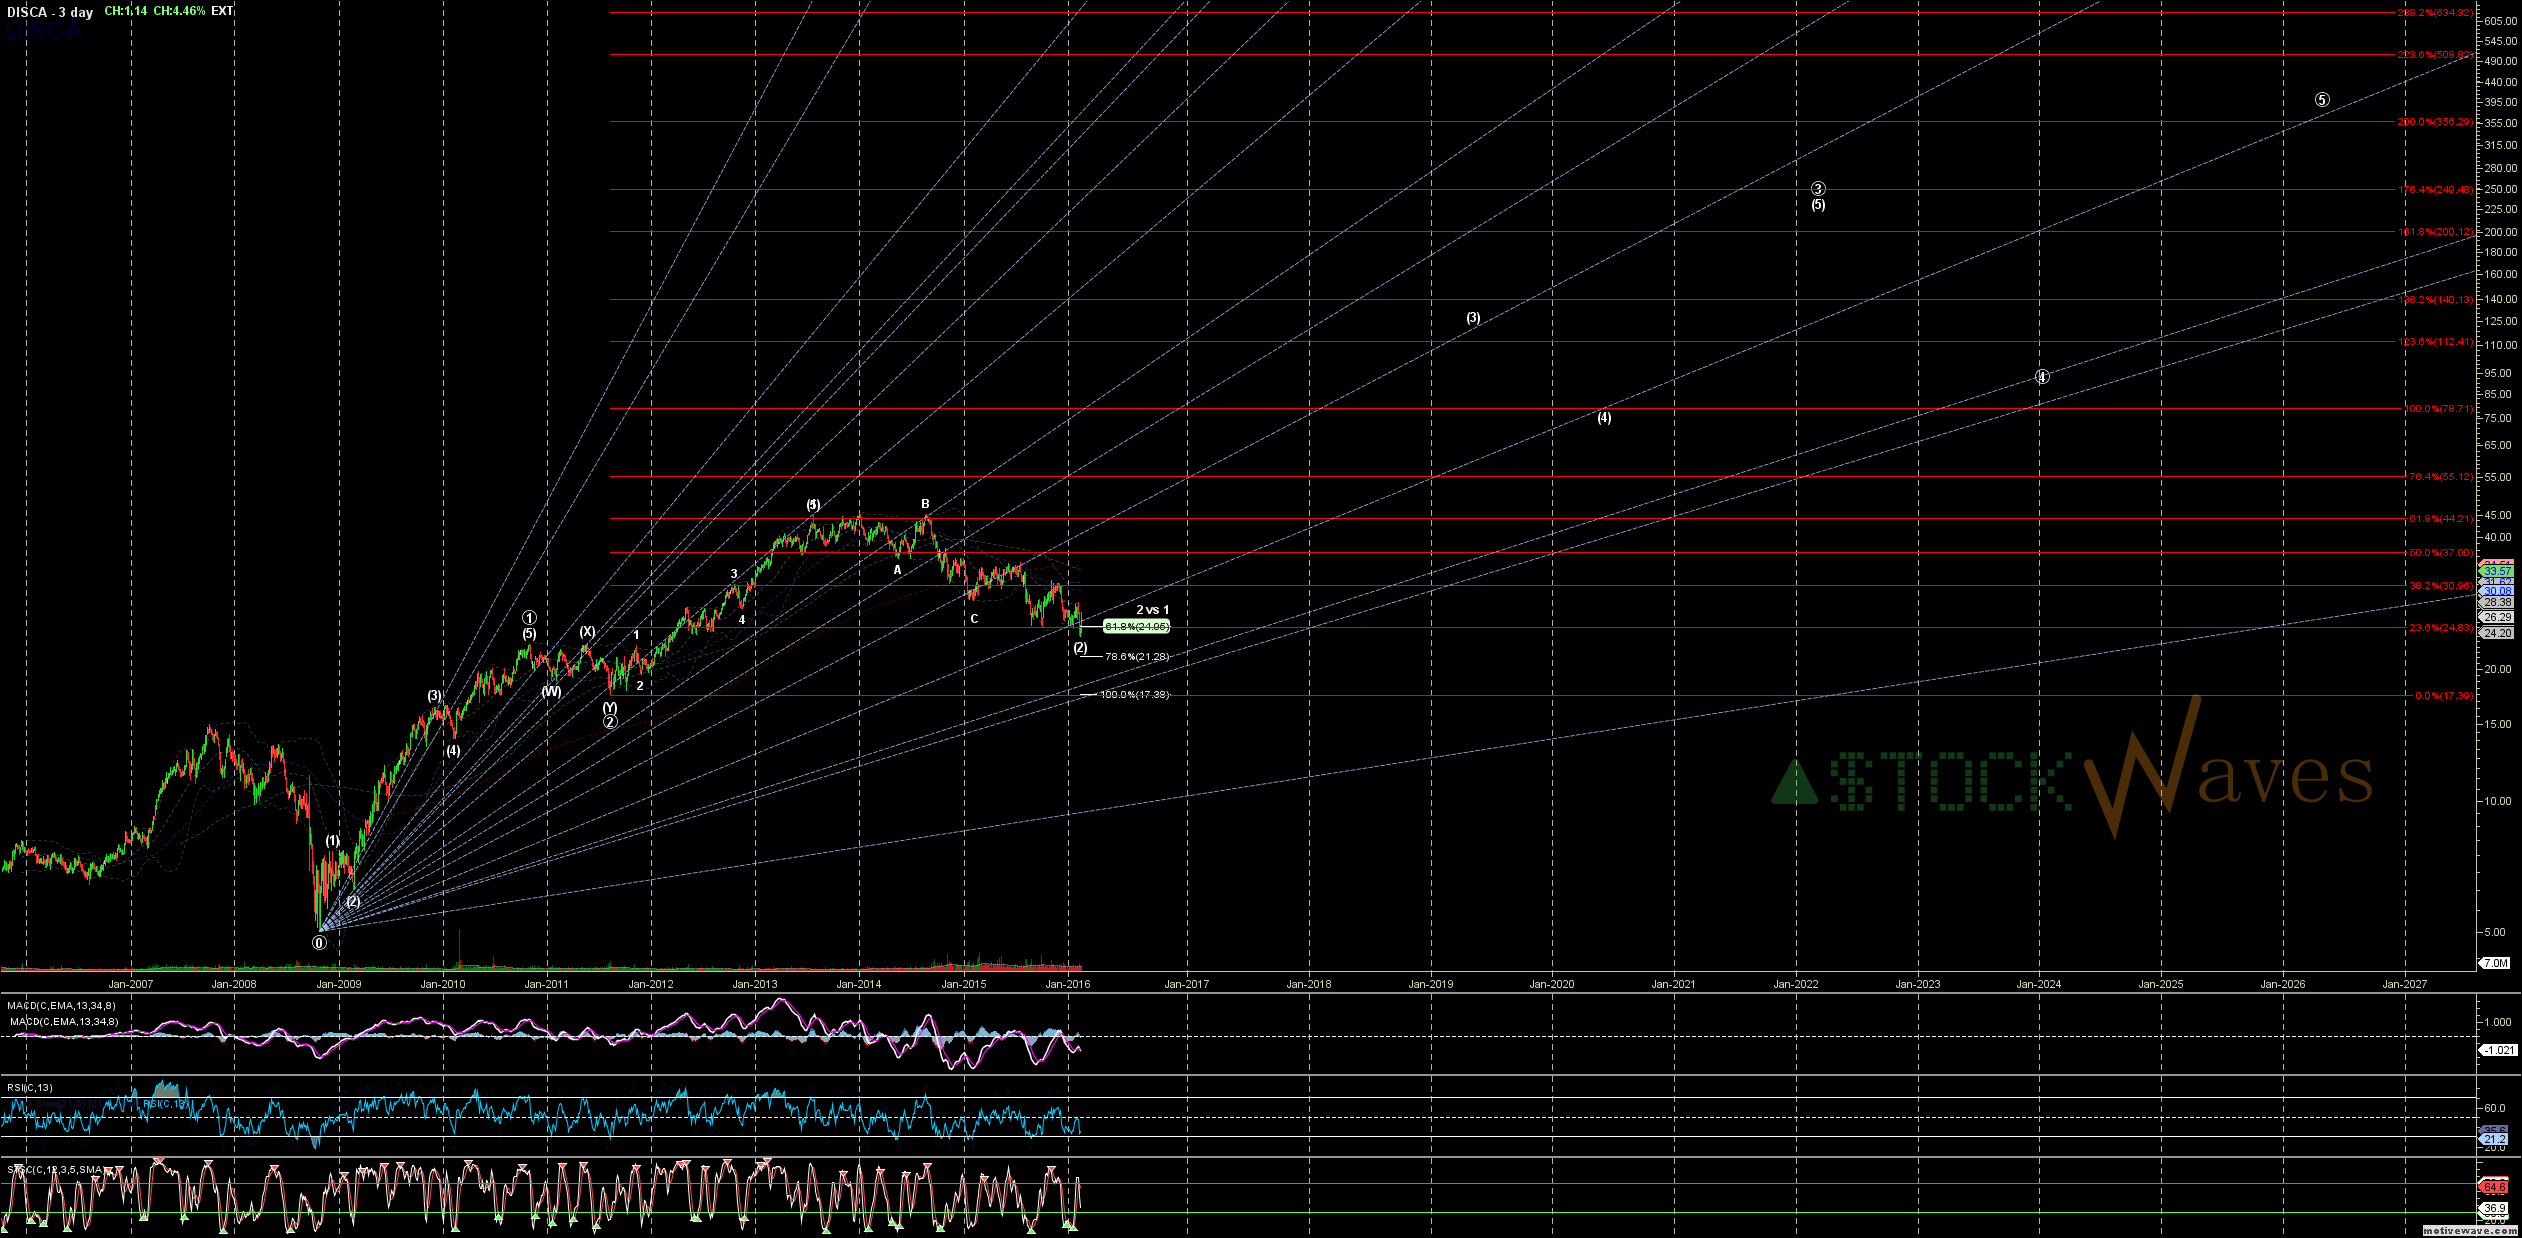Screen dimensions: 2522x1238
Task: Click the circled 0 wave origin label
Action: pos(319,942)
